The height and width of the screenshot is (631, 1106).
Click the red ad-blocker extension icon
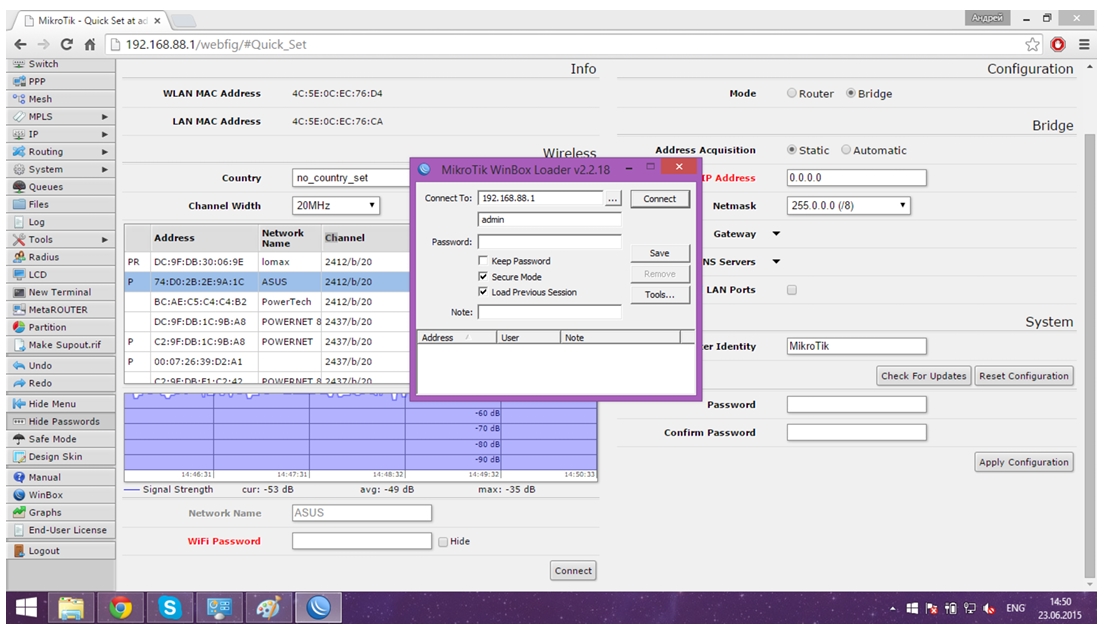[x=1058, y=44]
